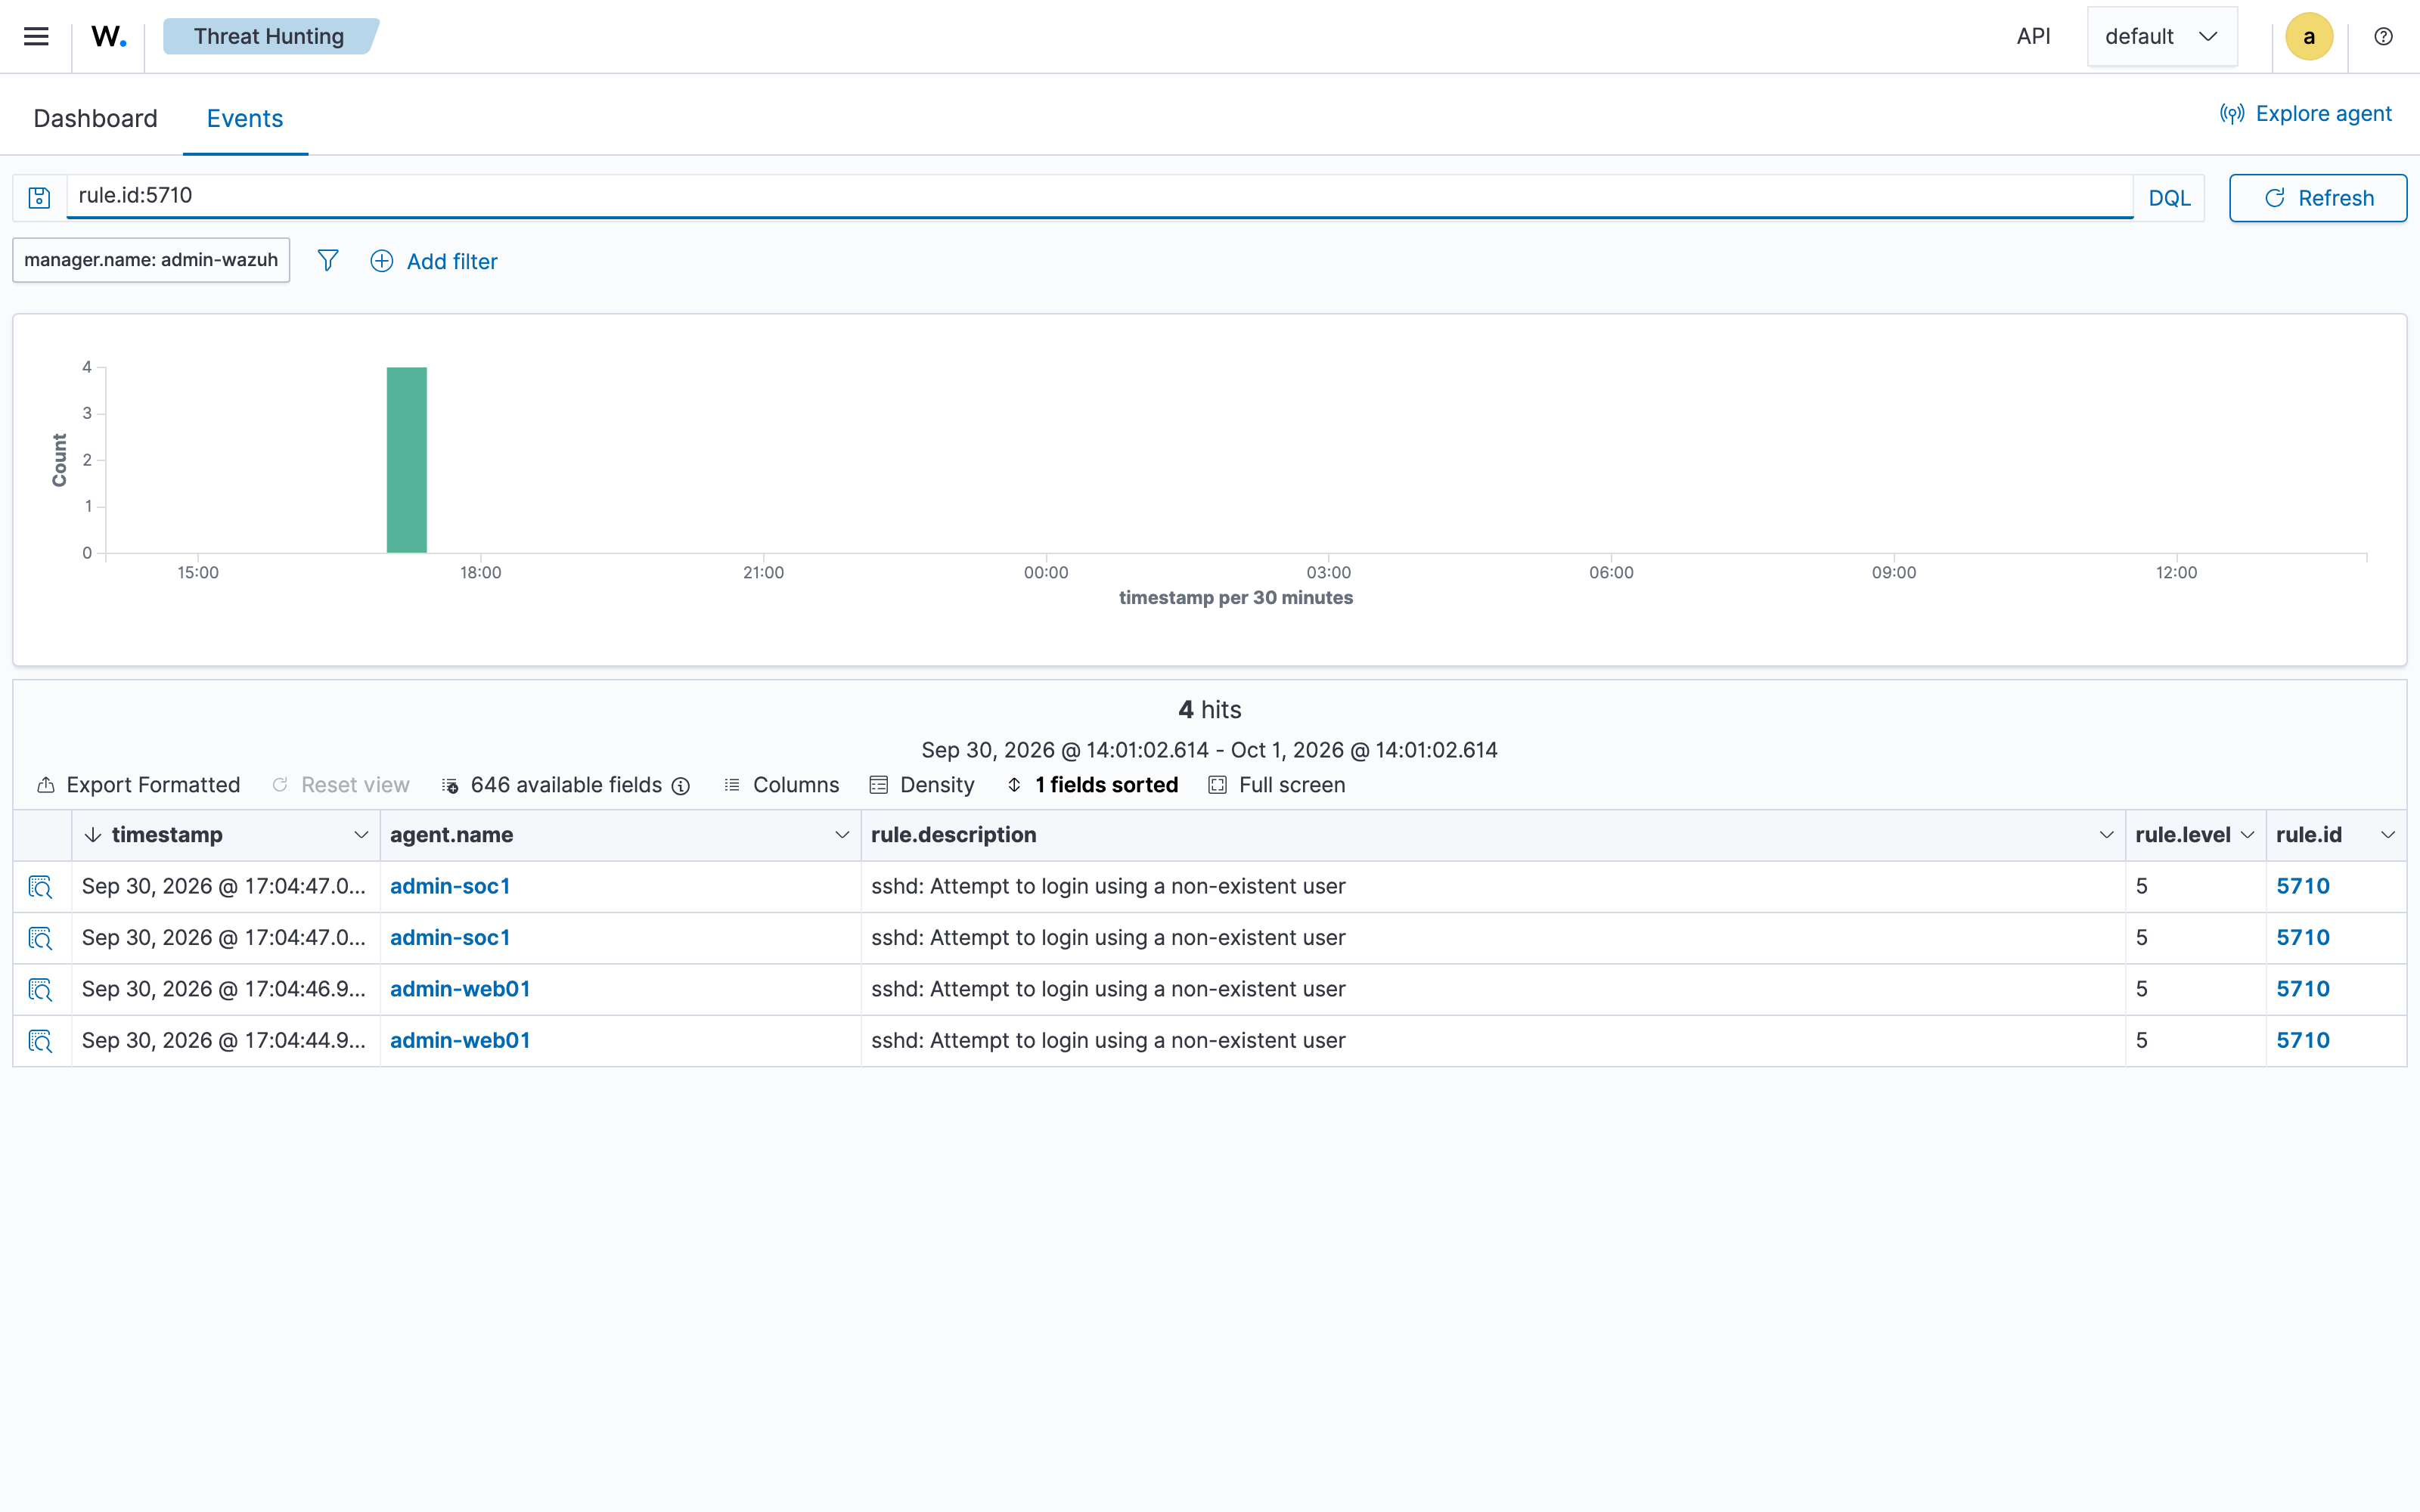Click the API label in the header
The width and height of the screenshot is (2420, 1512).
(x=2033, y=36)
